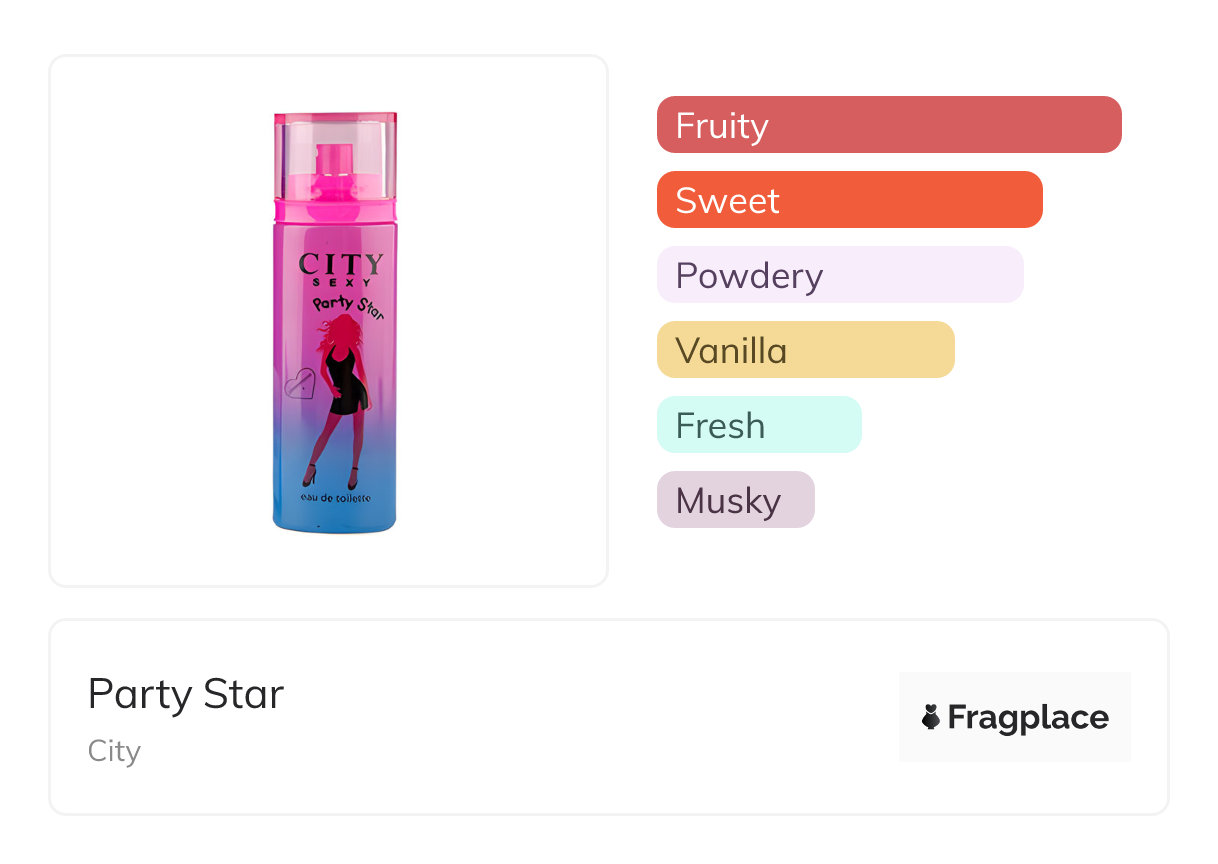Image resolution: width=1218 pixels, height=864 pixels.
Task: Select the Fresh accord bar
Action: coord(758,425)
